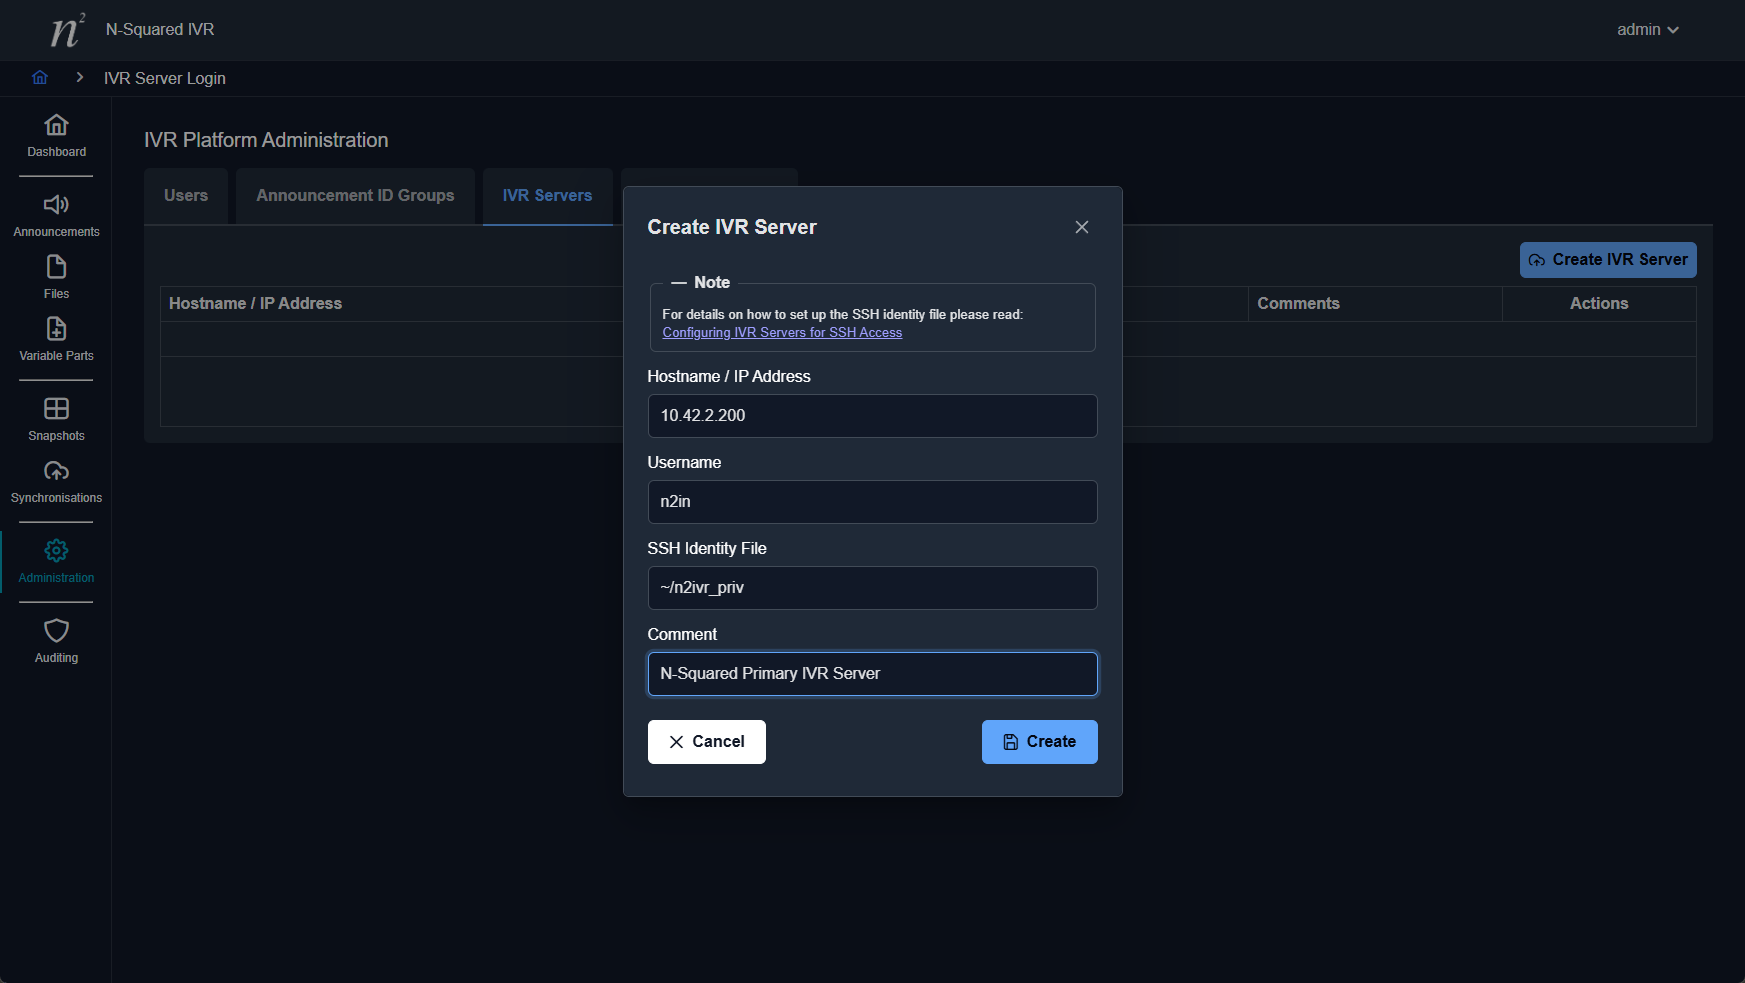This screenshot has width=1745, height=983.
Task: Select the Administration gear icon
Action: (x=56, y=551)
